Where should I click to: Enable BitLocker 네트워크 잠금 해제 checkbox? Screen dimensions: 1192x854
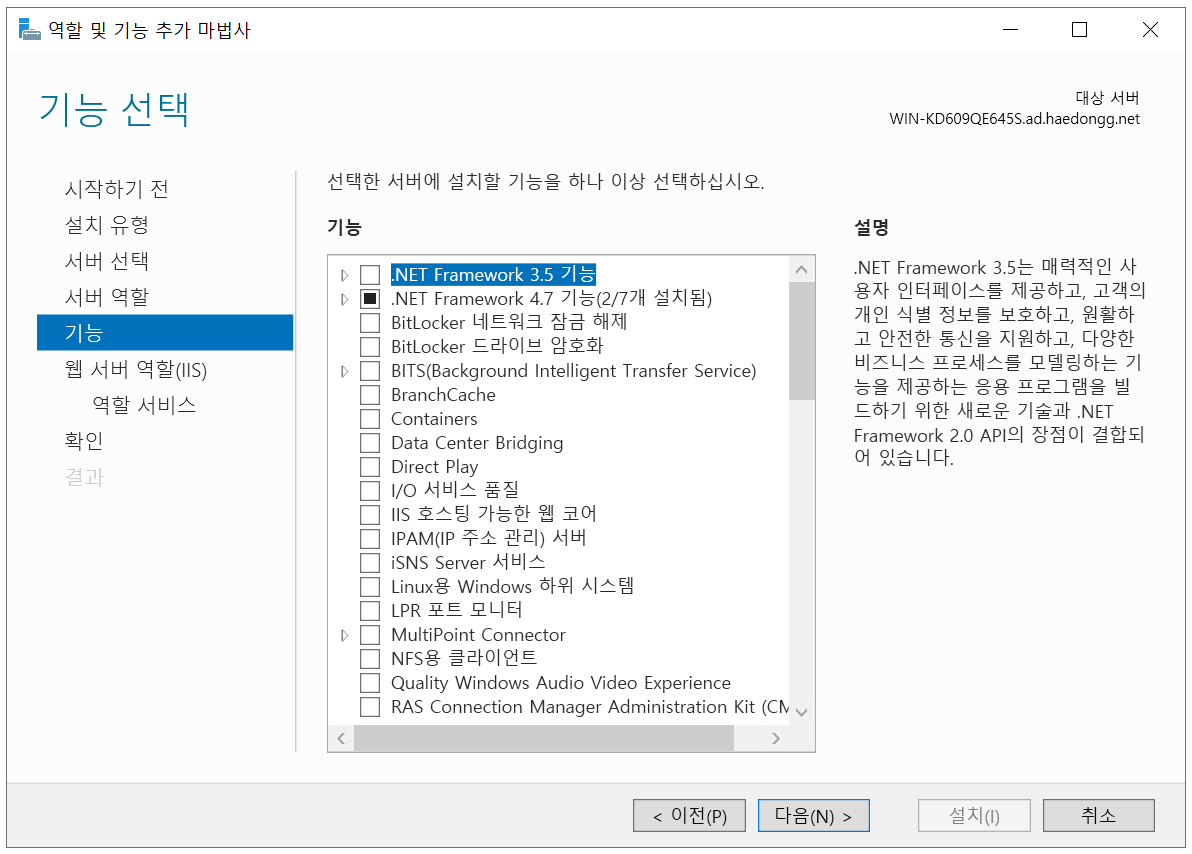pyautogui.click(x=369, y=322)
